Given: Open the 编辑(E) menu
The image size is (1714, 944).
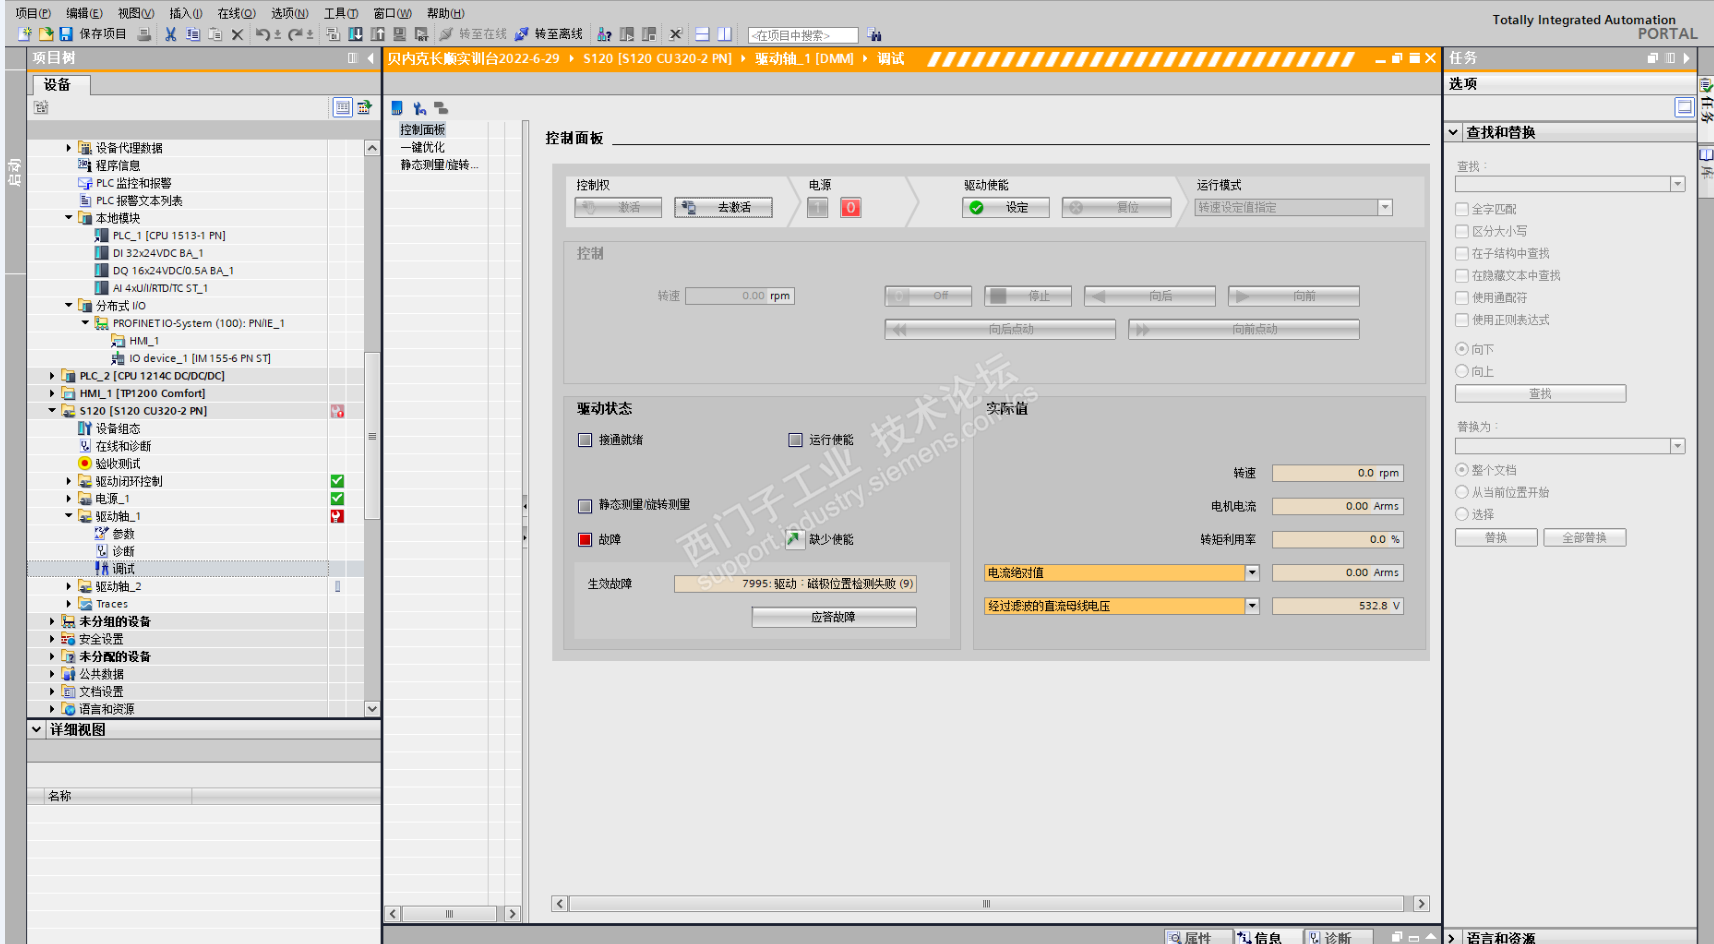Looking at the screenshot, I should pos(84,13).
